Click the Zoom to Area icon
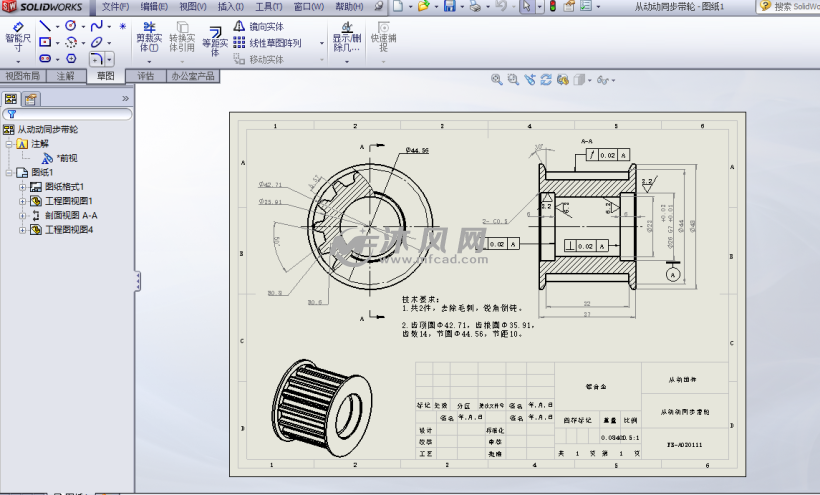The image size is (820, 495). (513, 79)
